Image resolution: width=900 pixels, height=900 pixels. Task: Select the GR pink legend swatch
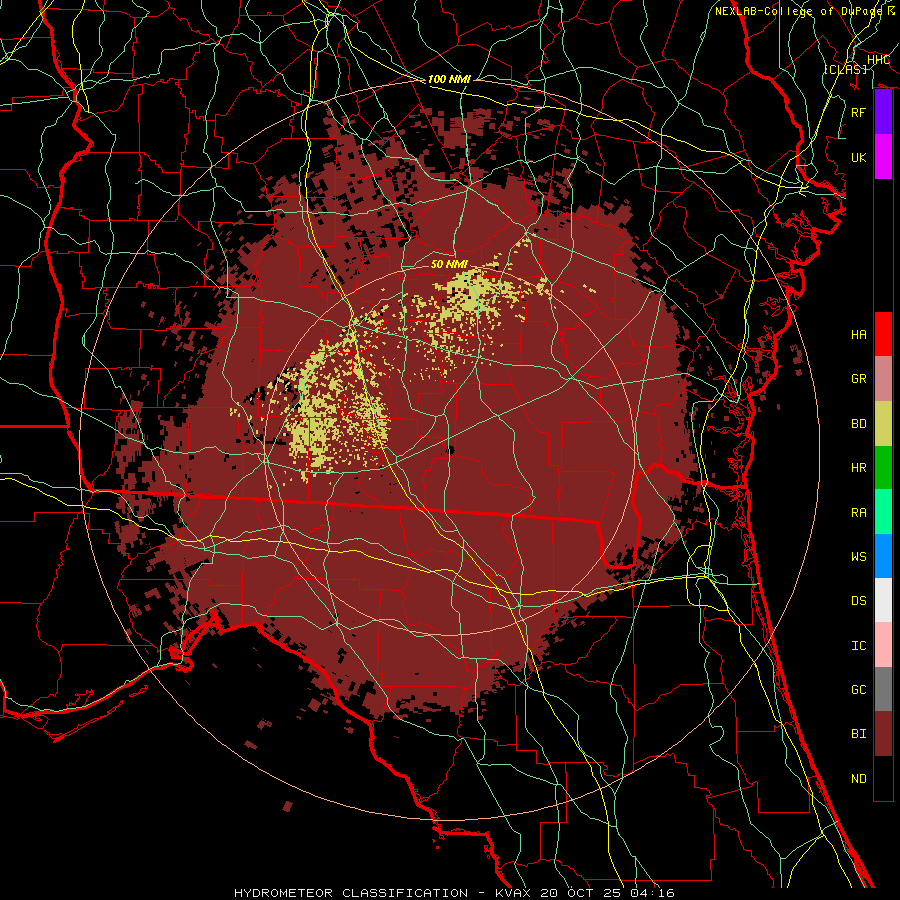[x=883, y=379]
